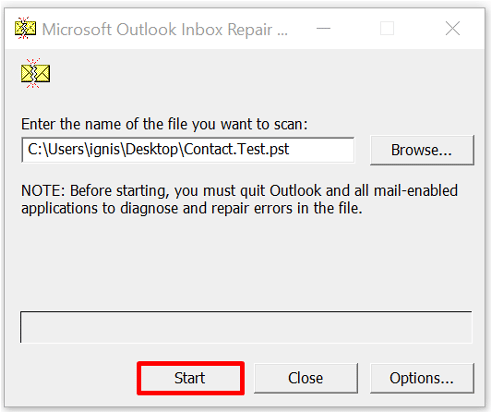This screenshot has height=412, width=492.
Task: Click into the file path input field
Action: (188, 150)
